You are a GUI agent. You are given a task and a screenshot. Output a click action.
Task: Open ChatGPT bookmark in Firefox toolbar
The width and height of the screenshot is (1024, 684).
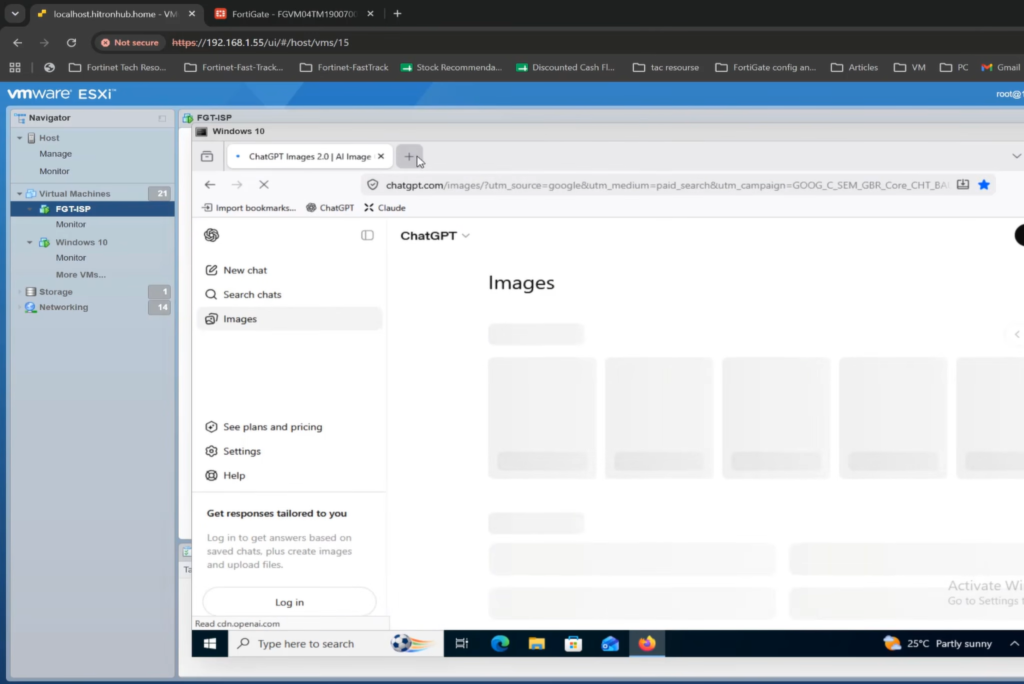click(x=330, y=208)
